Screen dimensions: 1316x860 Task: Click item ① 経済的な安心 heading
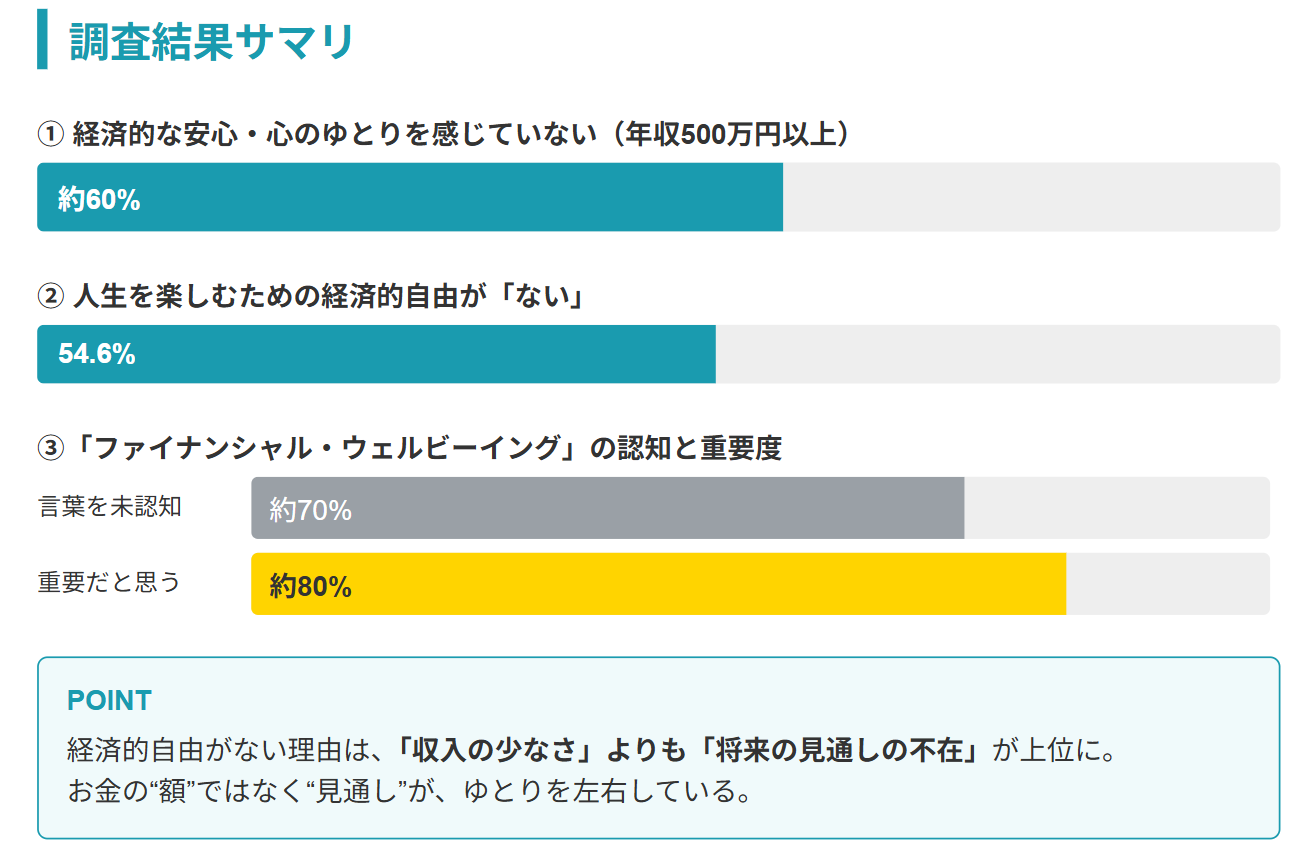444,133
